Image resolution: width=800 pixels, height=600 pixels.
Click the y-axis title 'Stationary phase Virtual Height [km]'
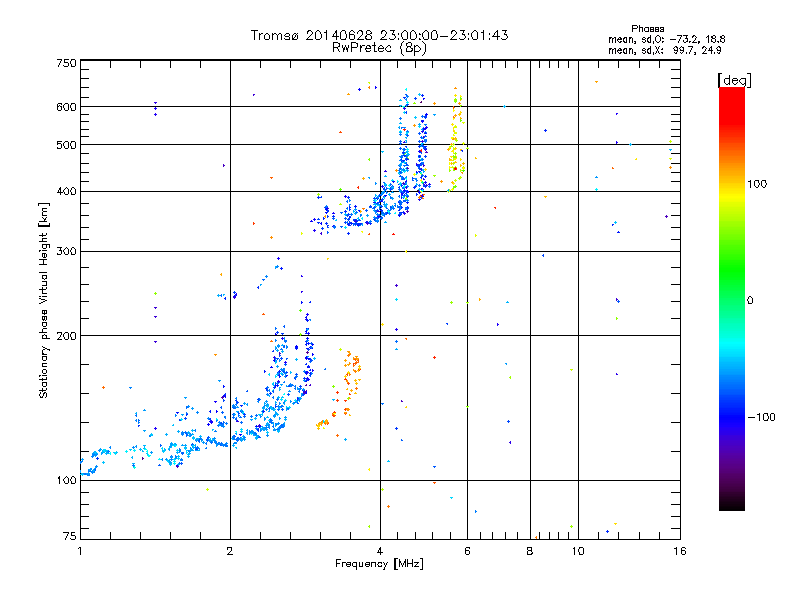(44, 301)
